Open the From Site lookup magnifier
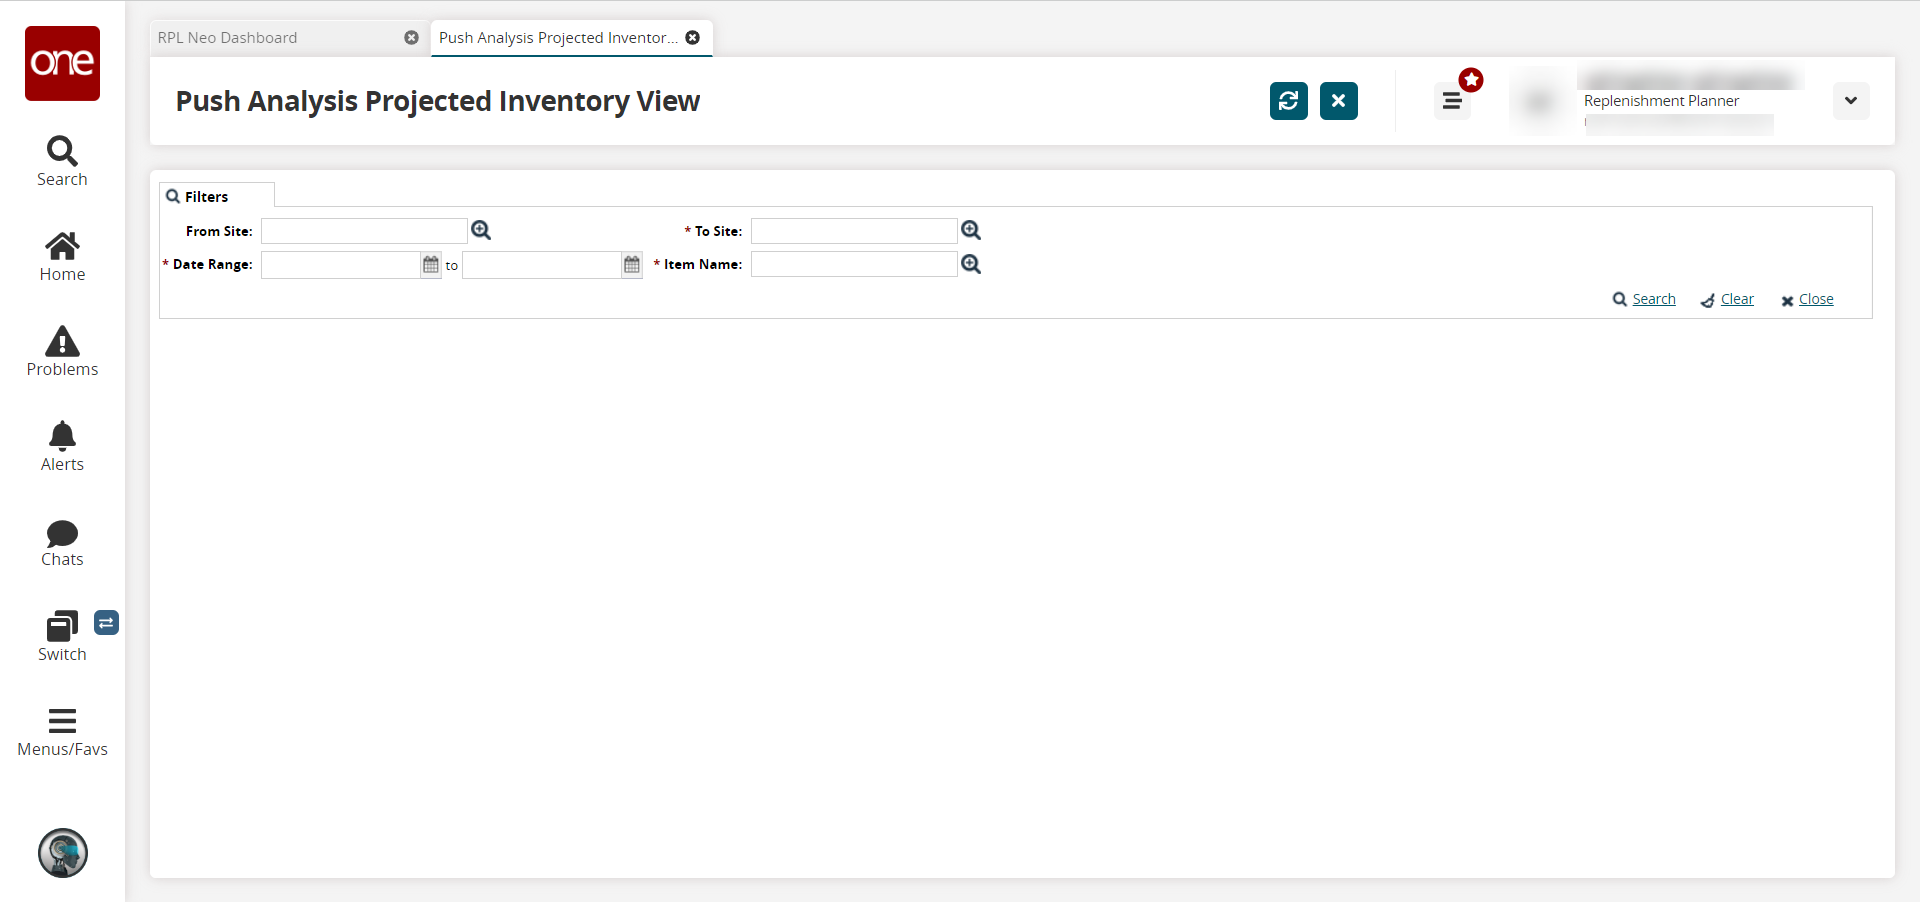The height and width of the screenshot is (902, 1920). tap(481, 231)
